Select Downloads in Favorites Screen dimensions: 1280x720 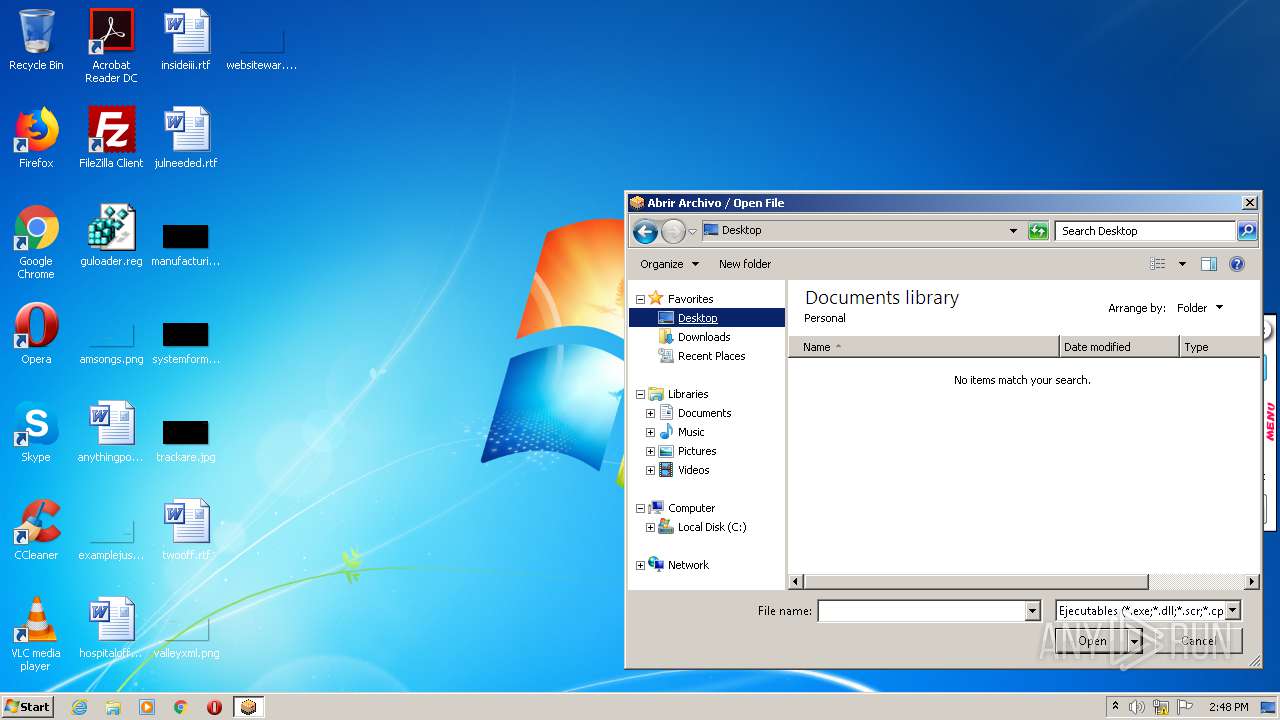point(704,337)
